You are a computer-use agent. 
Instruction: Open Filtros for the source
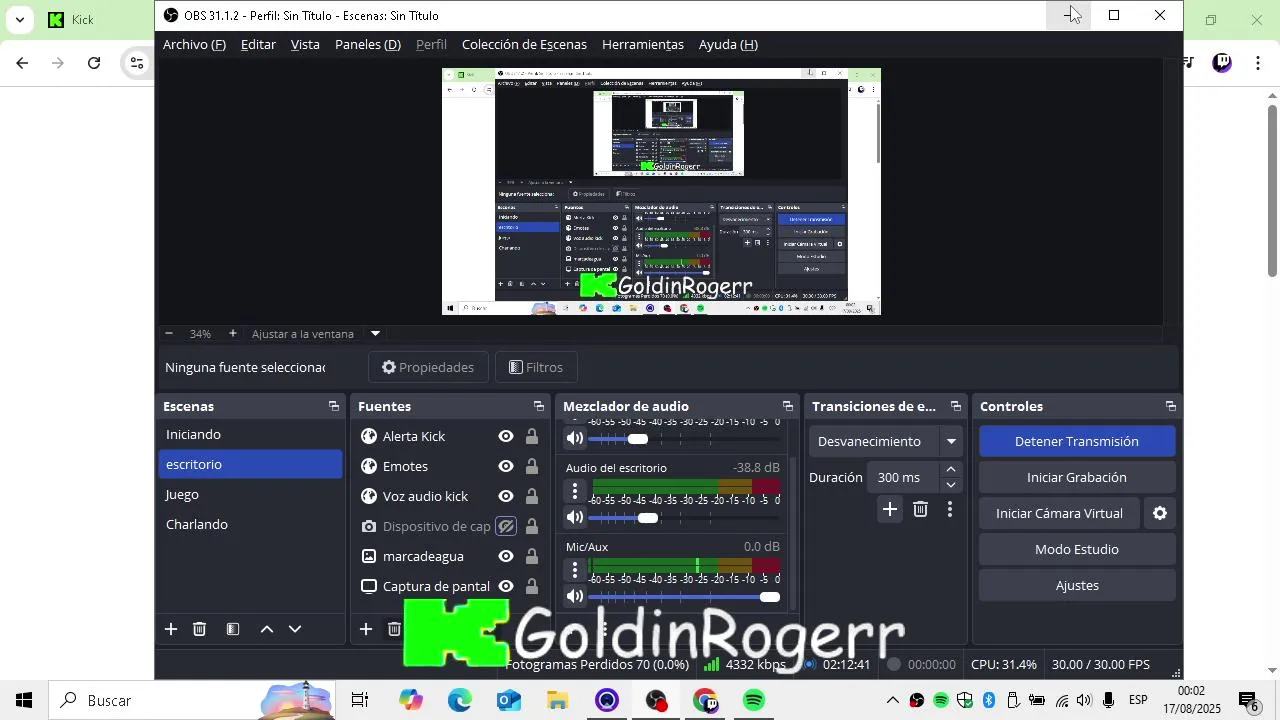pos(536,367)
